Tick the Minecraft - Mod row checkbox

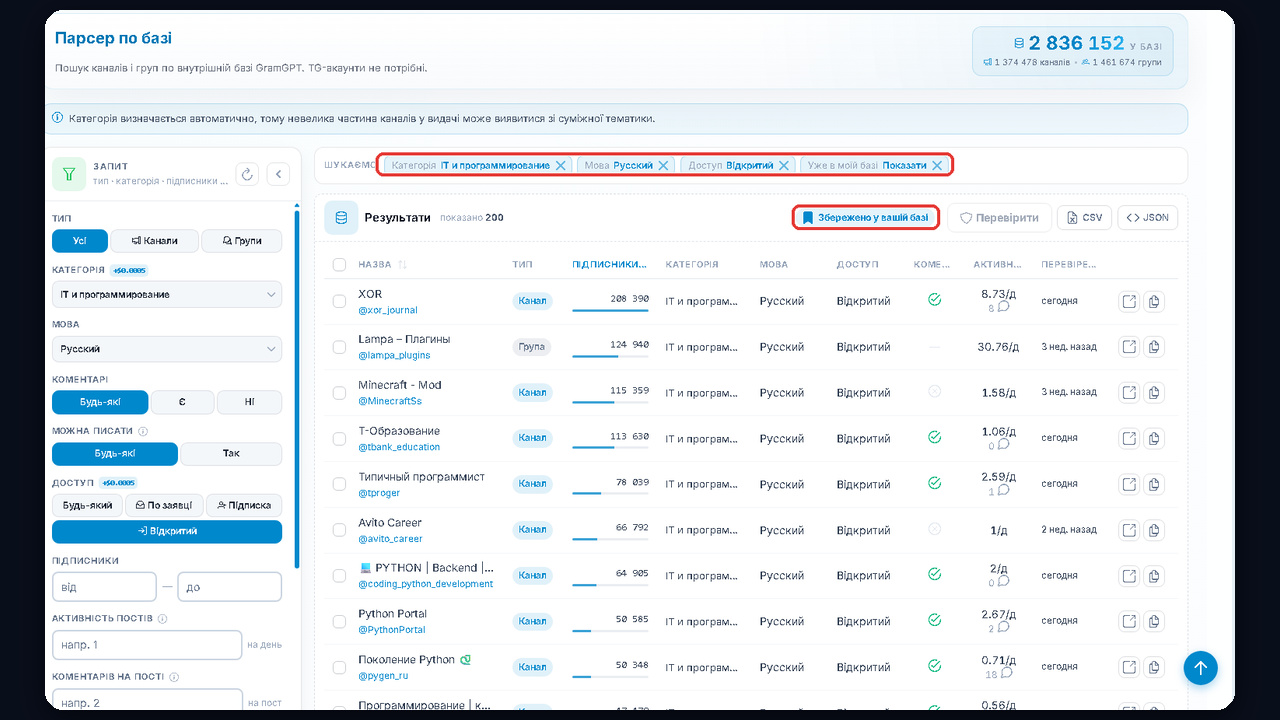point(339,393)
